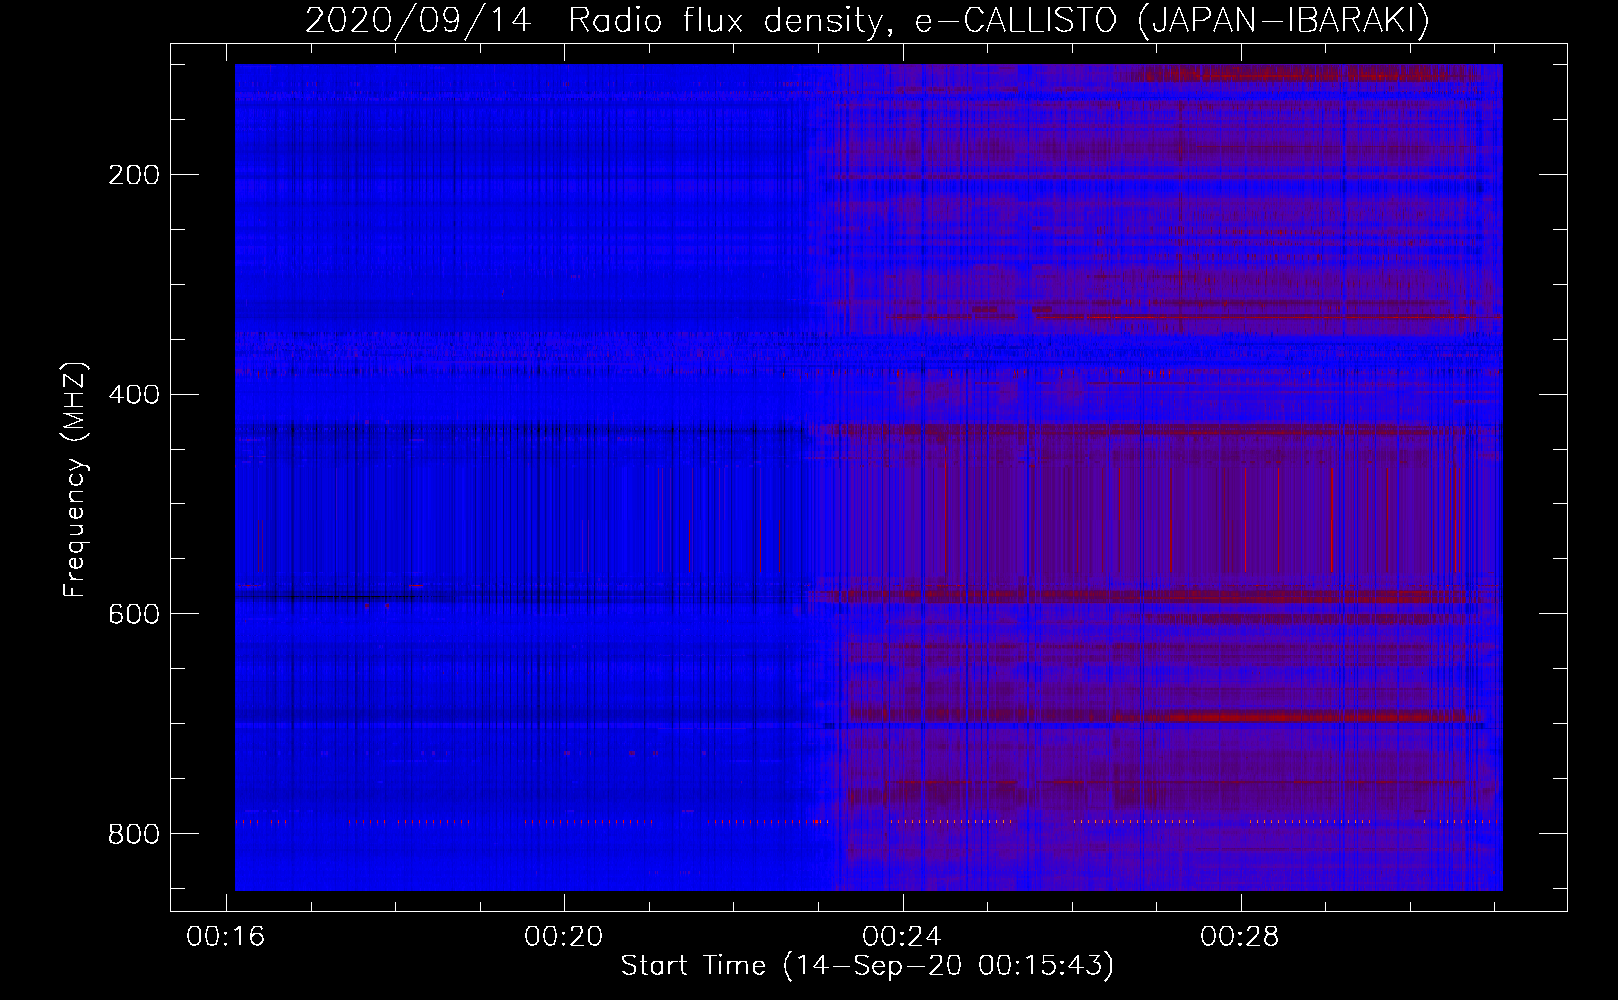
Task: Click the 00:16 time tick label
Action: coord(226,937)
